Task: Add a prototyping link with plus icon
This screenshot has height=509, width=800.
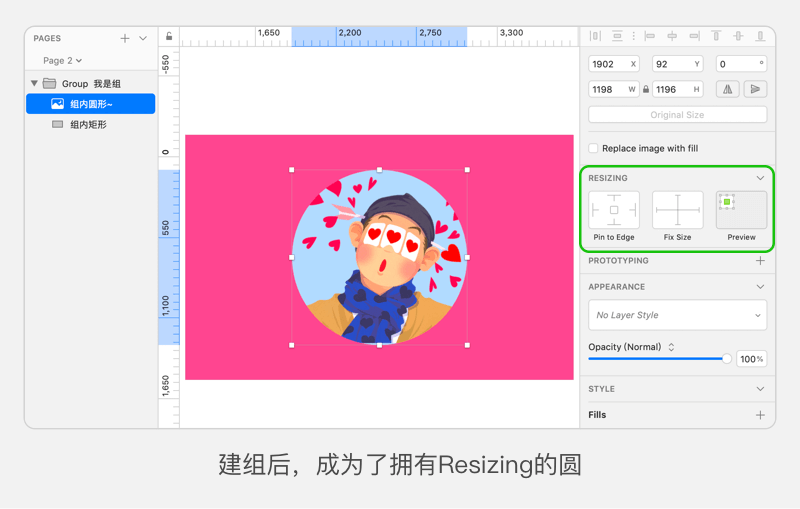Action: point(760,261)
